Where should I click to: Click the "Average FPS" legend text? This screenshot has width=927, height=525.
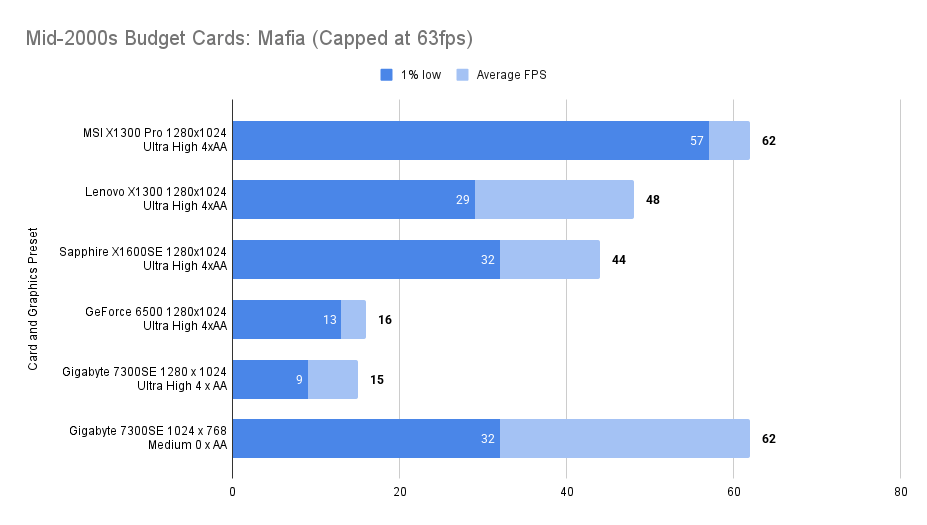(511, 75)
